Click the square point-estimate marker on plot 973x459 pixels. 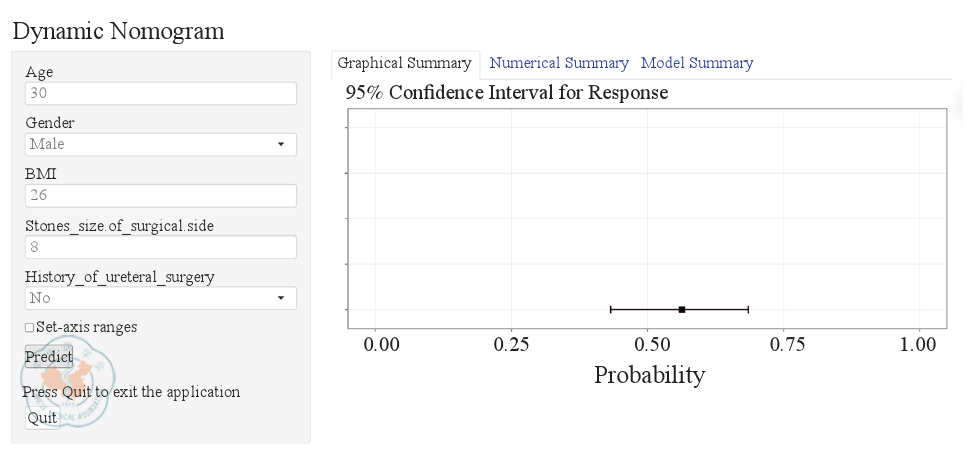click(682, 310)
